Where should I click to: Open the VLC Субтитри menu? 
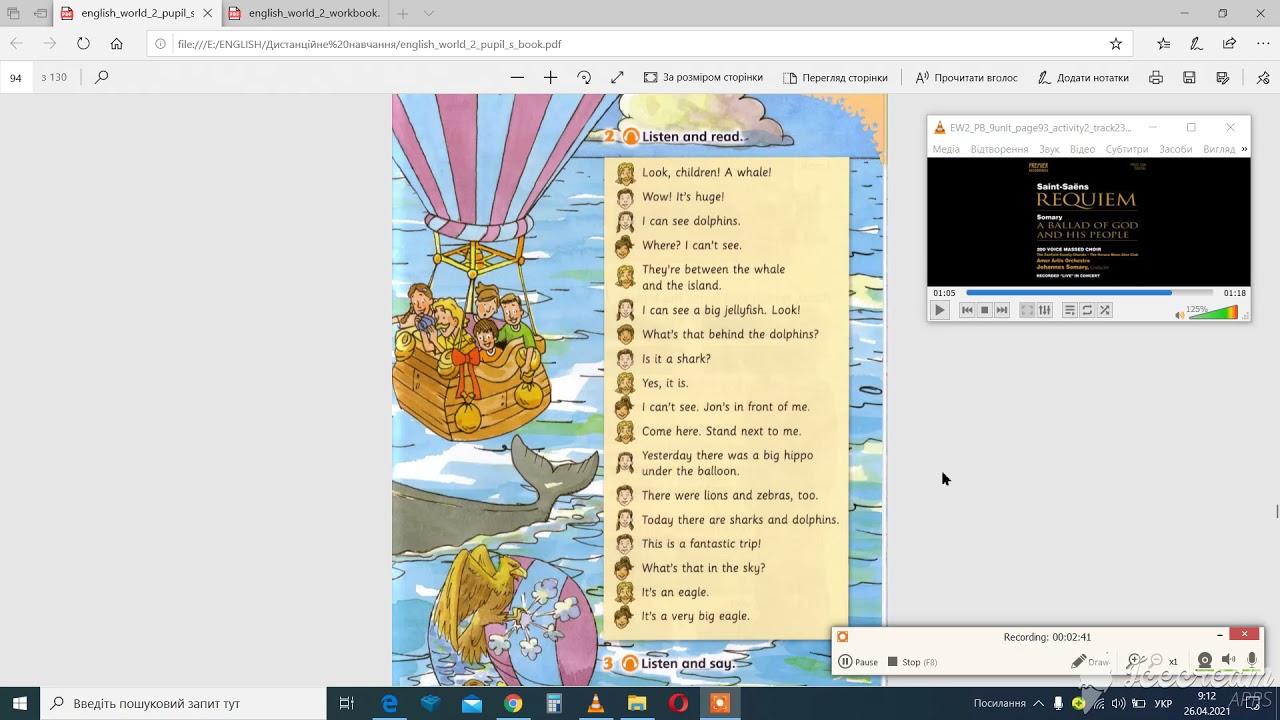(x=1127, y=149)
